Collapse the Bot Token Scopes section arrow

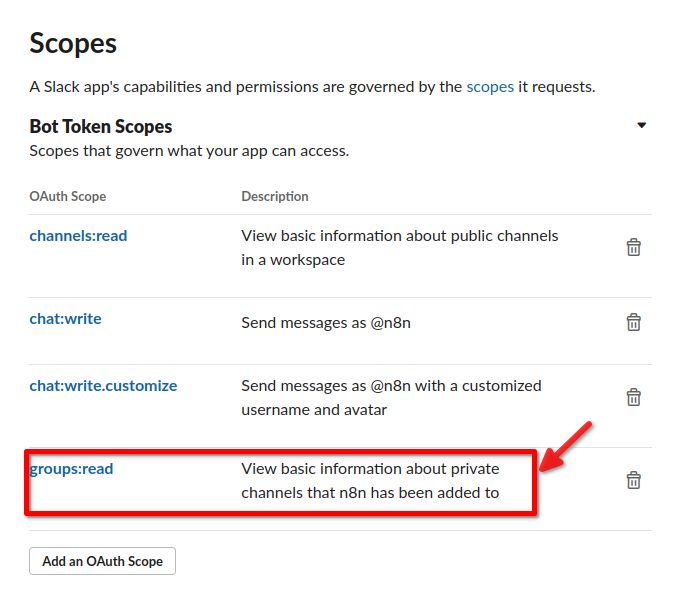642,126
